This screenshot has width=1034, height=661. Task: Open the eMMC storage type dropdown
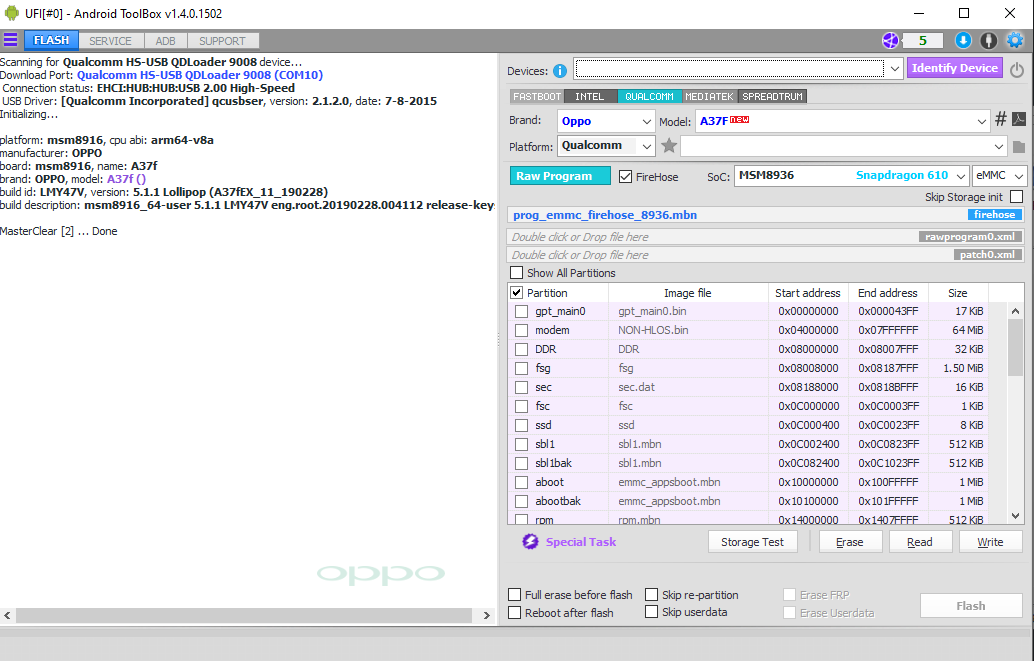pos(1000,175)
